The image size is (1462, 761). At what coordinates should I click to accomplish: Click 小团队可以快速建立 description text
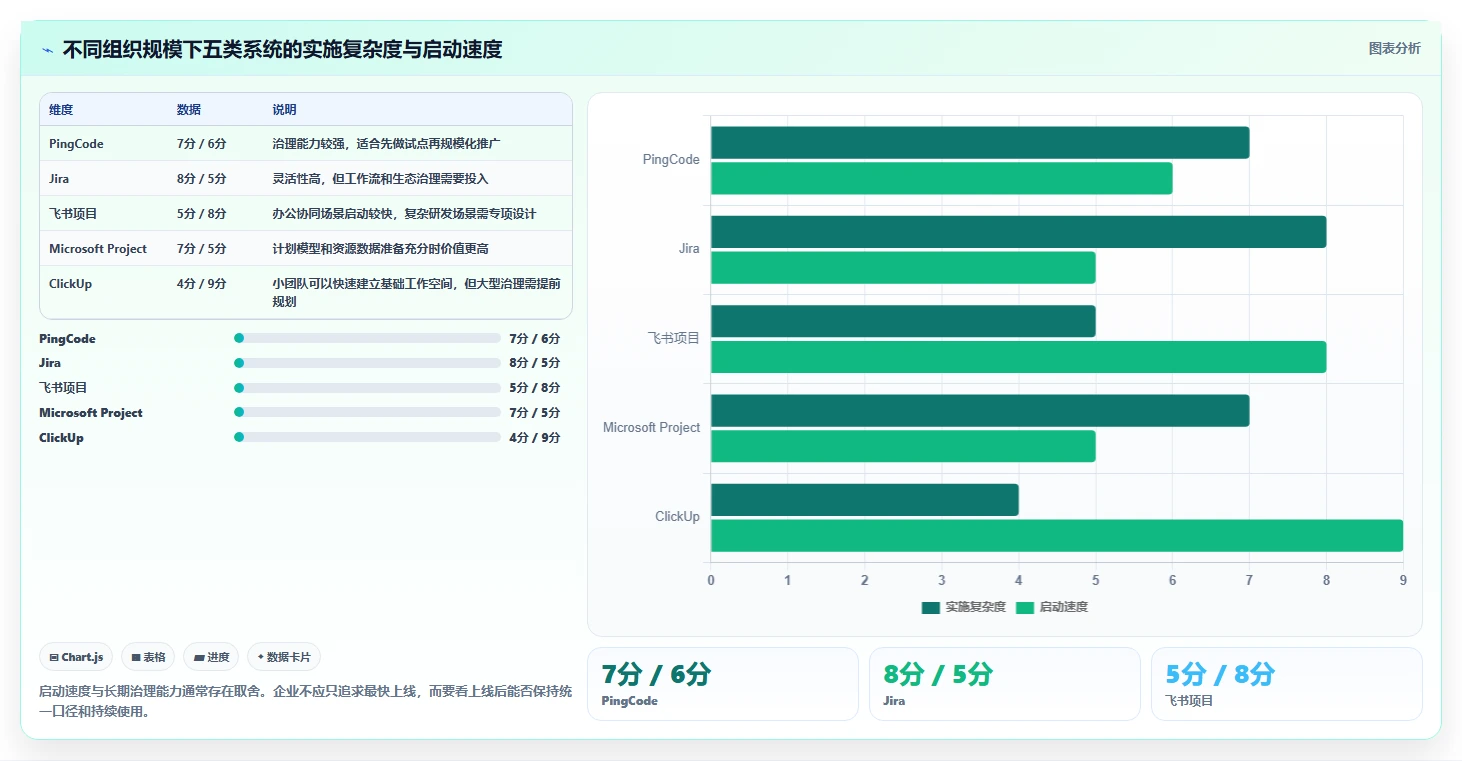pyautogui.click(x=417, y=292)
